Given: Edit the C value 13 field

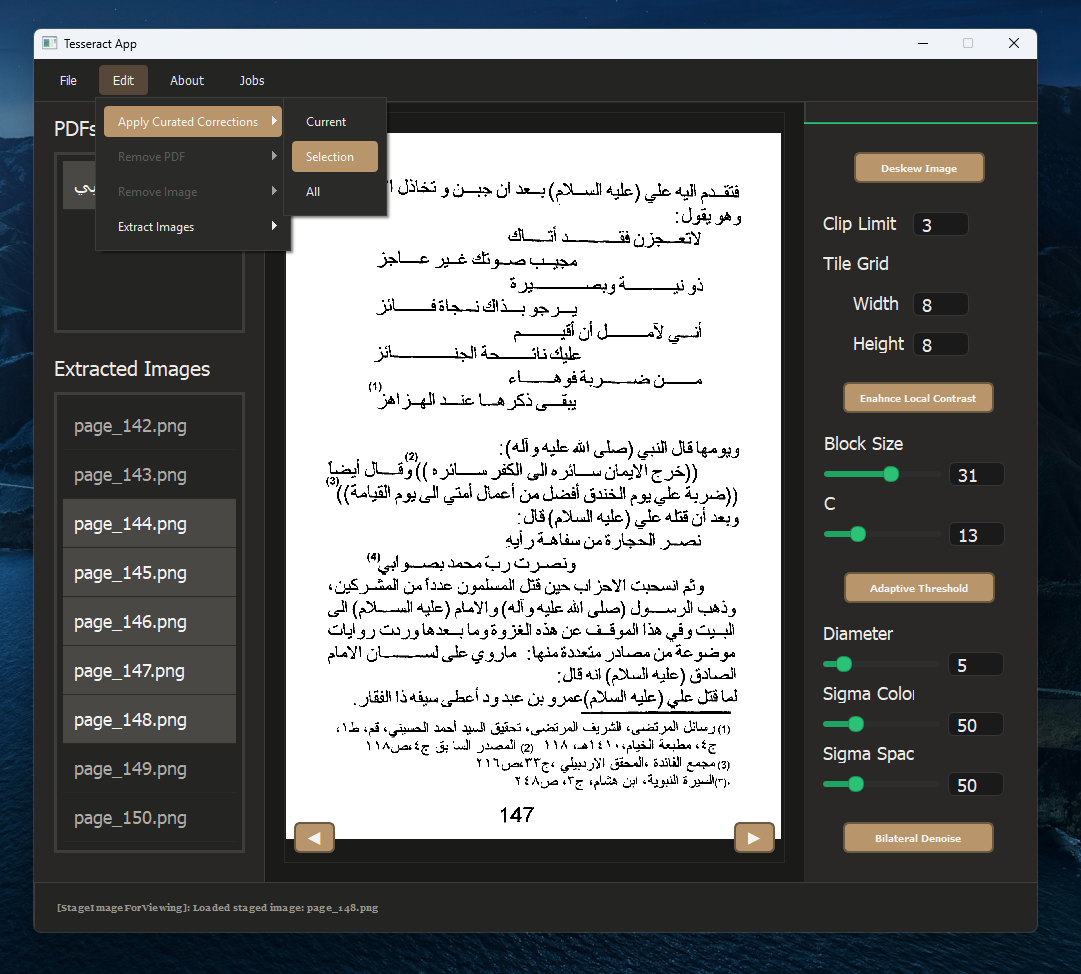Looking at the screenshot, I should (976, 535).
